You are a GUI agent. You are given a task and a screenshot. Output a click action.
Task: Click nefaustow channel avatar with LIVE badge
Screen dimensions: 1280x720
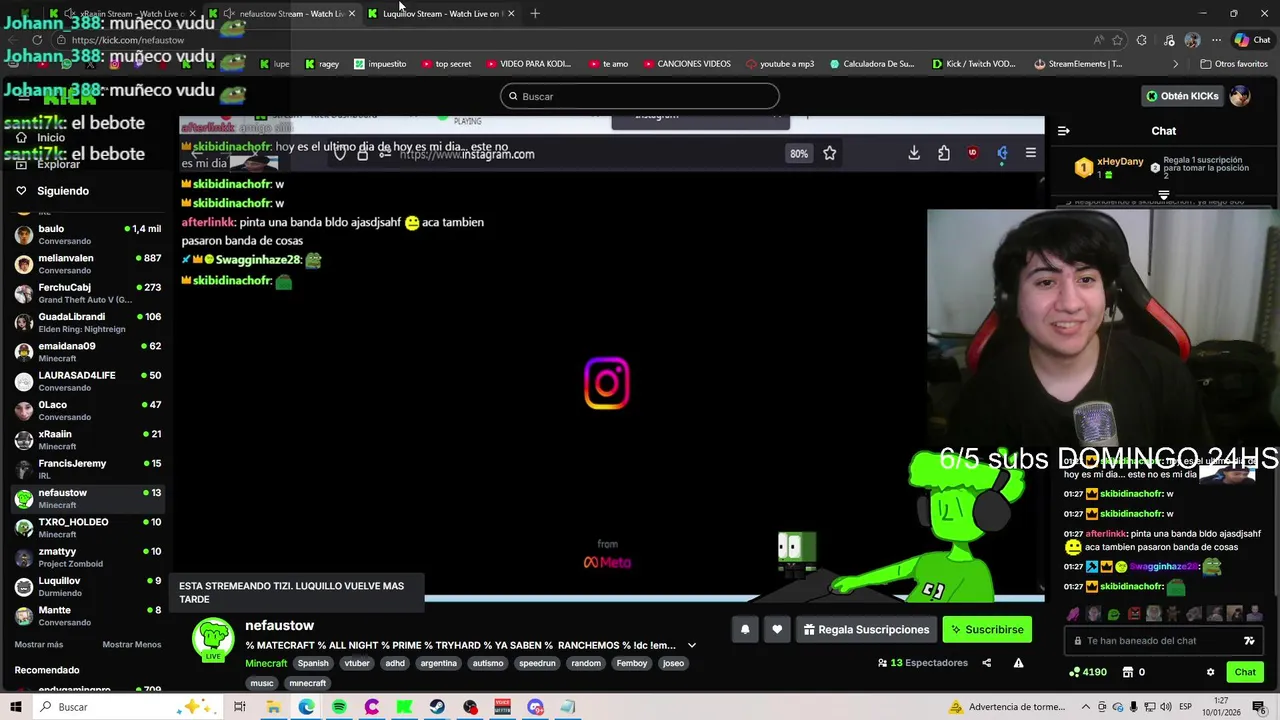tap(213, 641)
